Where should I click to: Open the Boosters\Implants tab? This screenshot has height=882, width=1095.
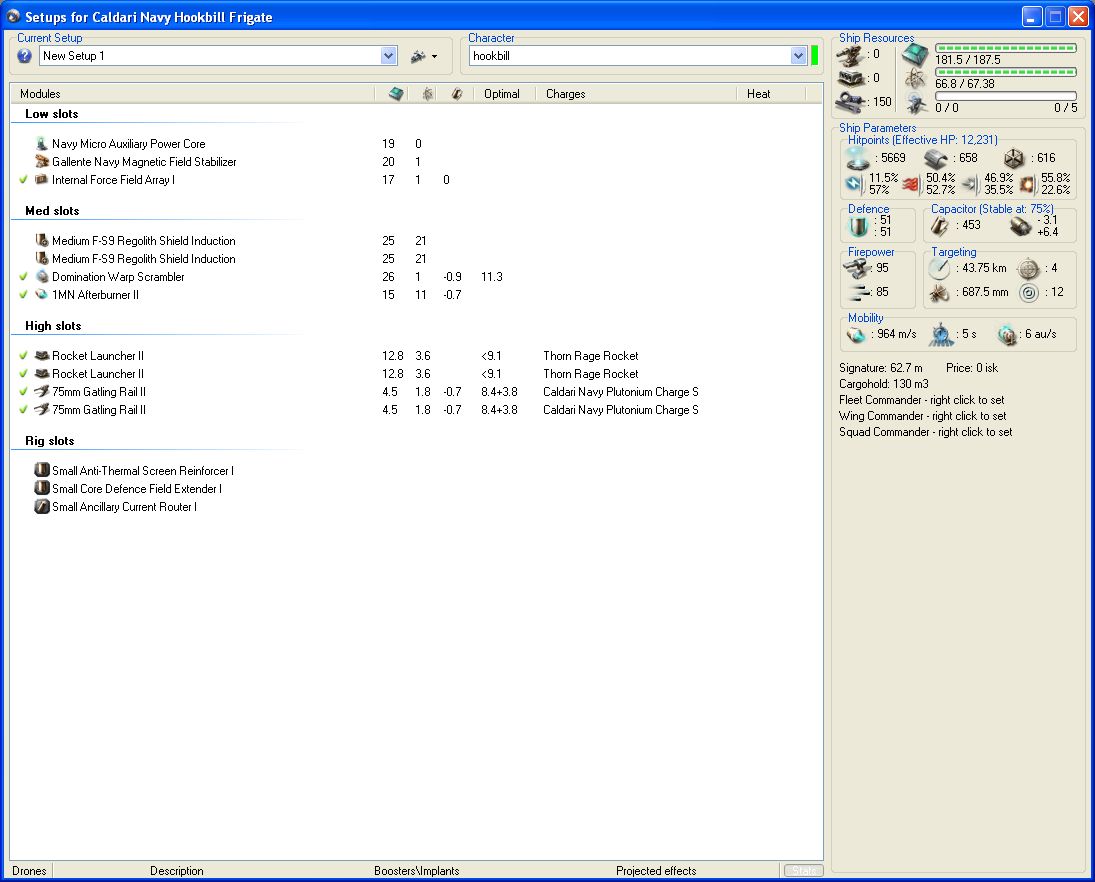[417, 871]
